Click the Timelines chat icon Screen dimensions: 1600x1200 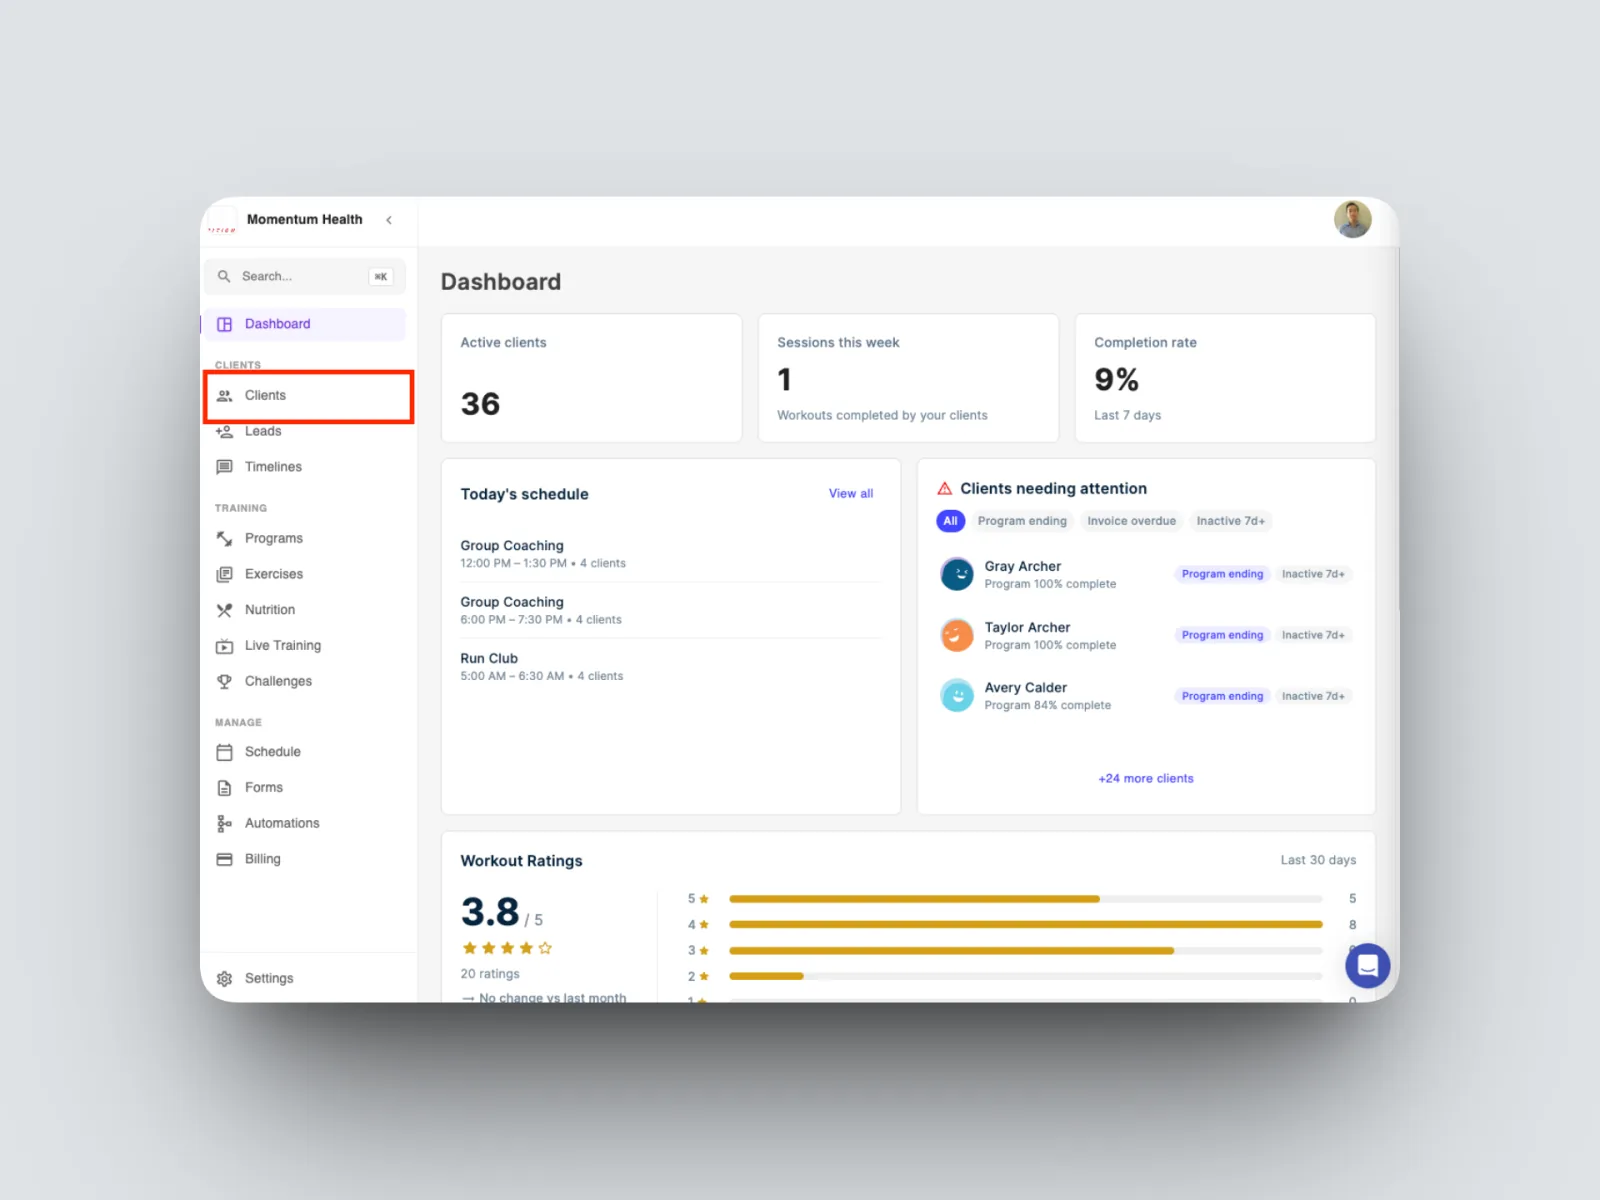point(224,467)
